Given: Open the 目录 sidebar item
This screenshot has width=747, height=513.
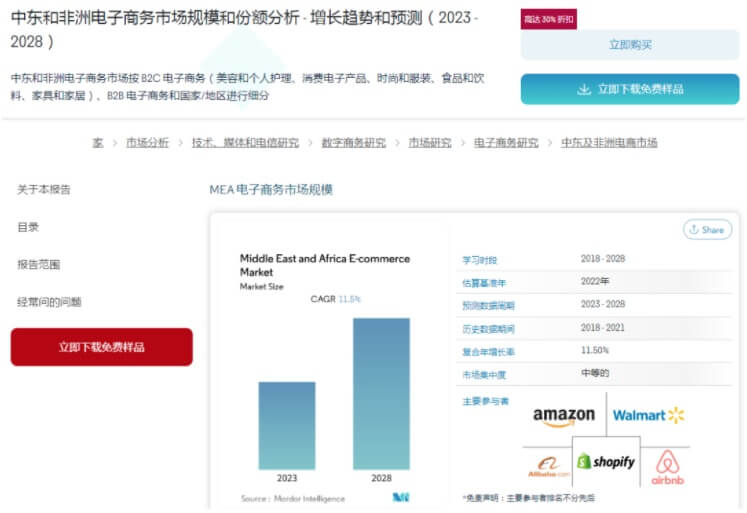Looking at the screenshot, I should (x=28, y=227).
